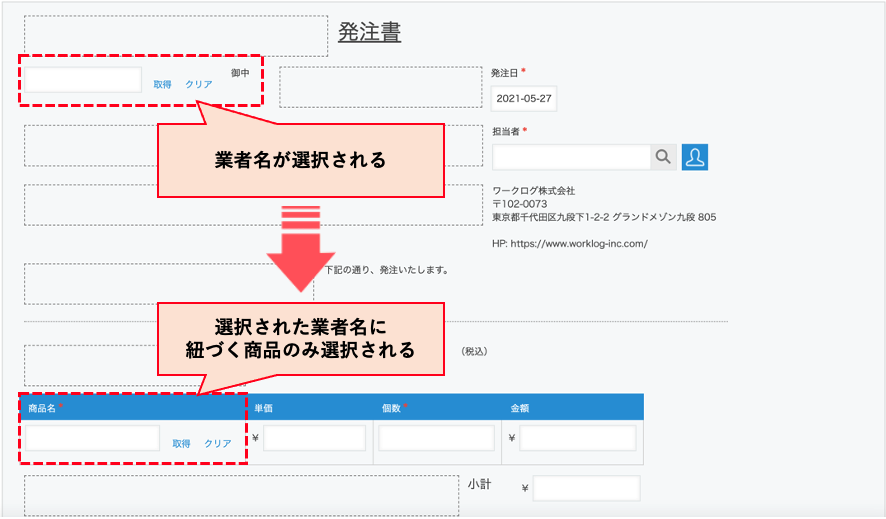Click the 担当者 search input field
The height and width of the screenshot is (519, 886).
[571, 157]
